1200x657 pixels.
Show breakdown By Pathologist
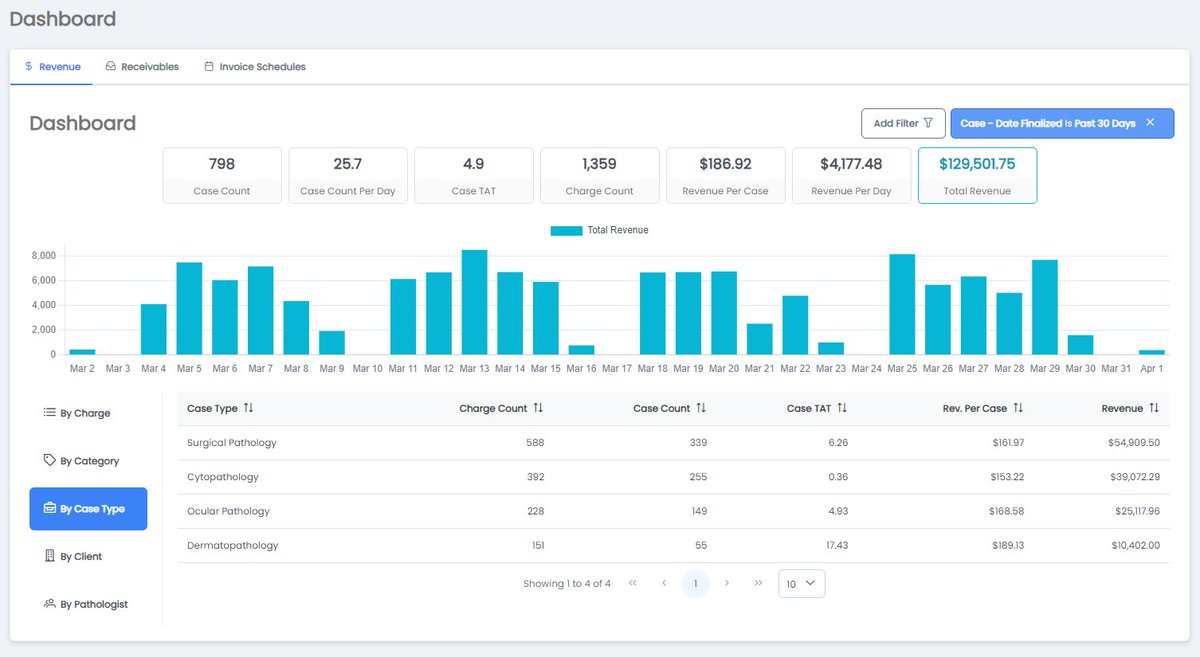[x=87, y=604]
